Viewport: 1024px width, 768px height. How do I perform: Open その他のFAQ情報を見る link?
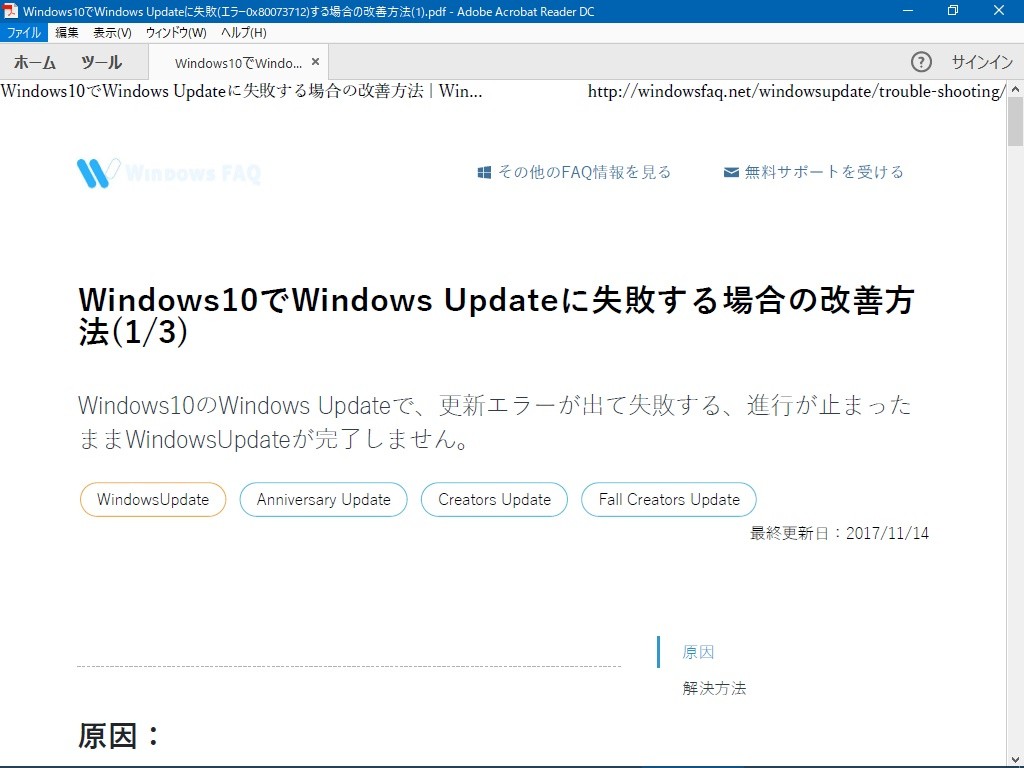click(584, 172)
